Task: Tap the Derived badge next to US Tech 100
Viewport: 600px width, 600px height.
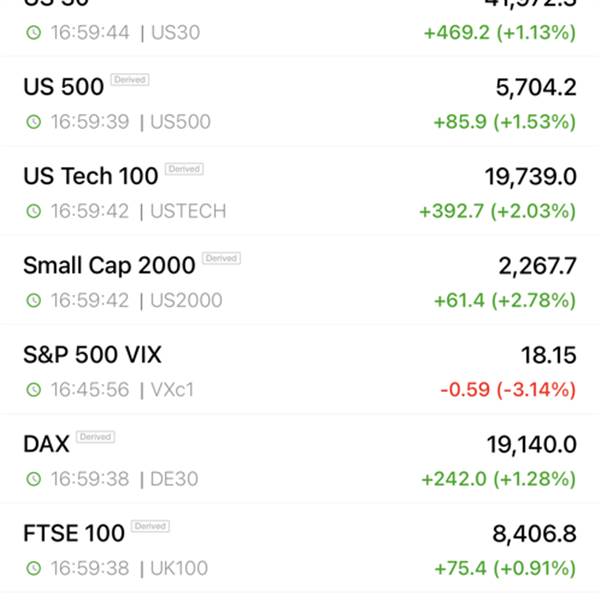Action: coord(184,169)
